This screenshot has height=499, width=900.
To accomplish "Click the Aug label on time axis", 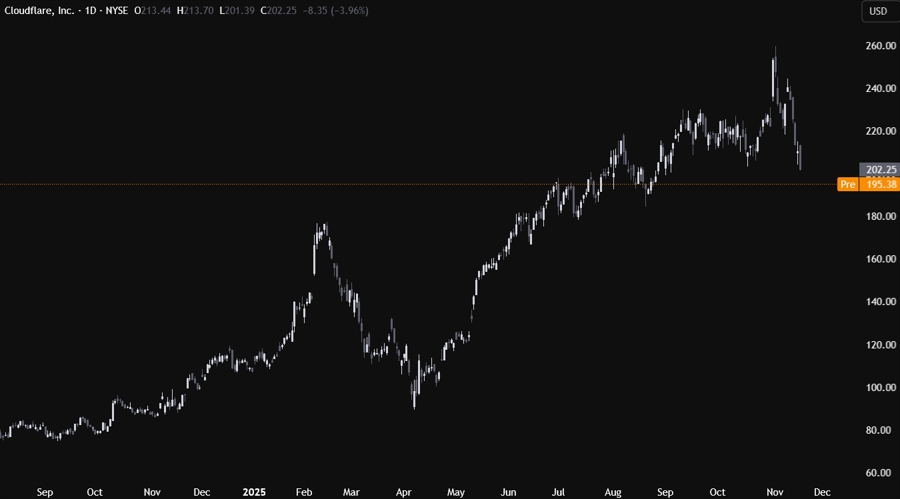I will click(613, 492).
